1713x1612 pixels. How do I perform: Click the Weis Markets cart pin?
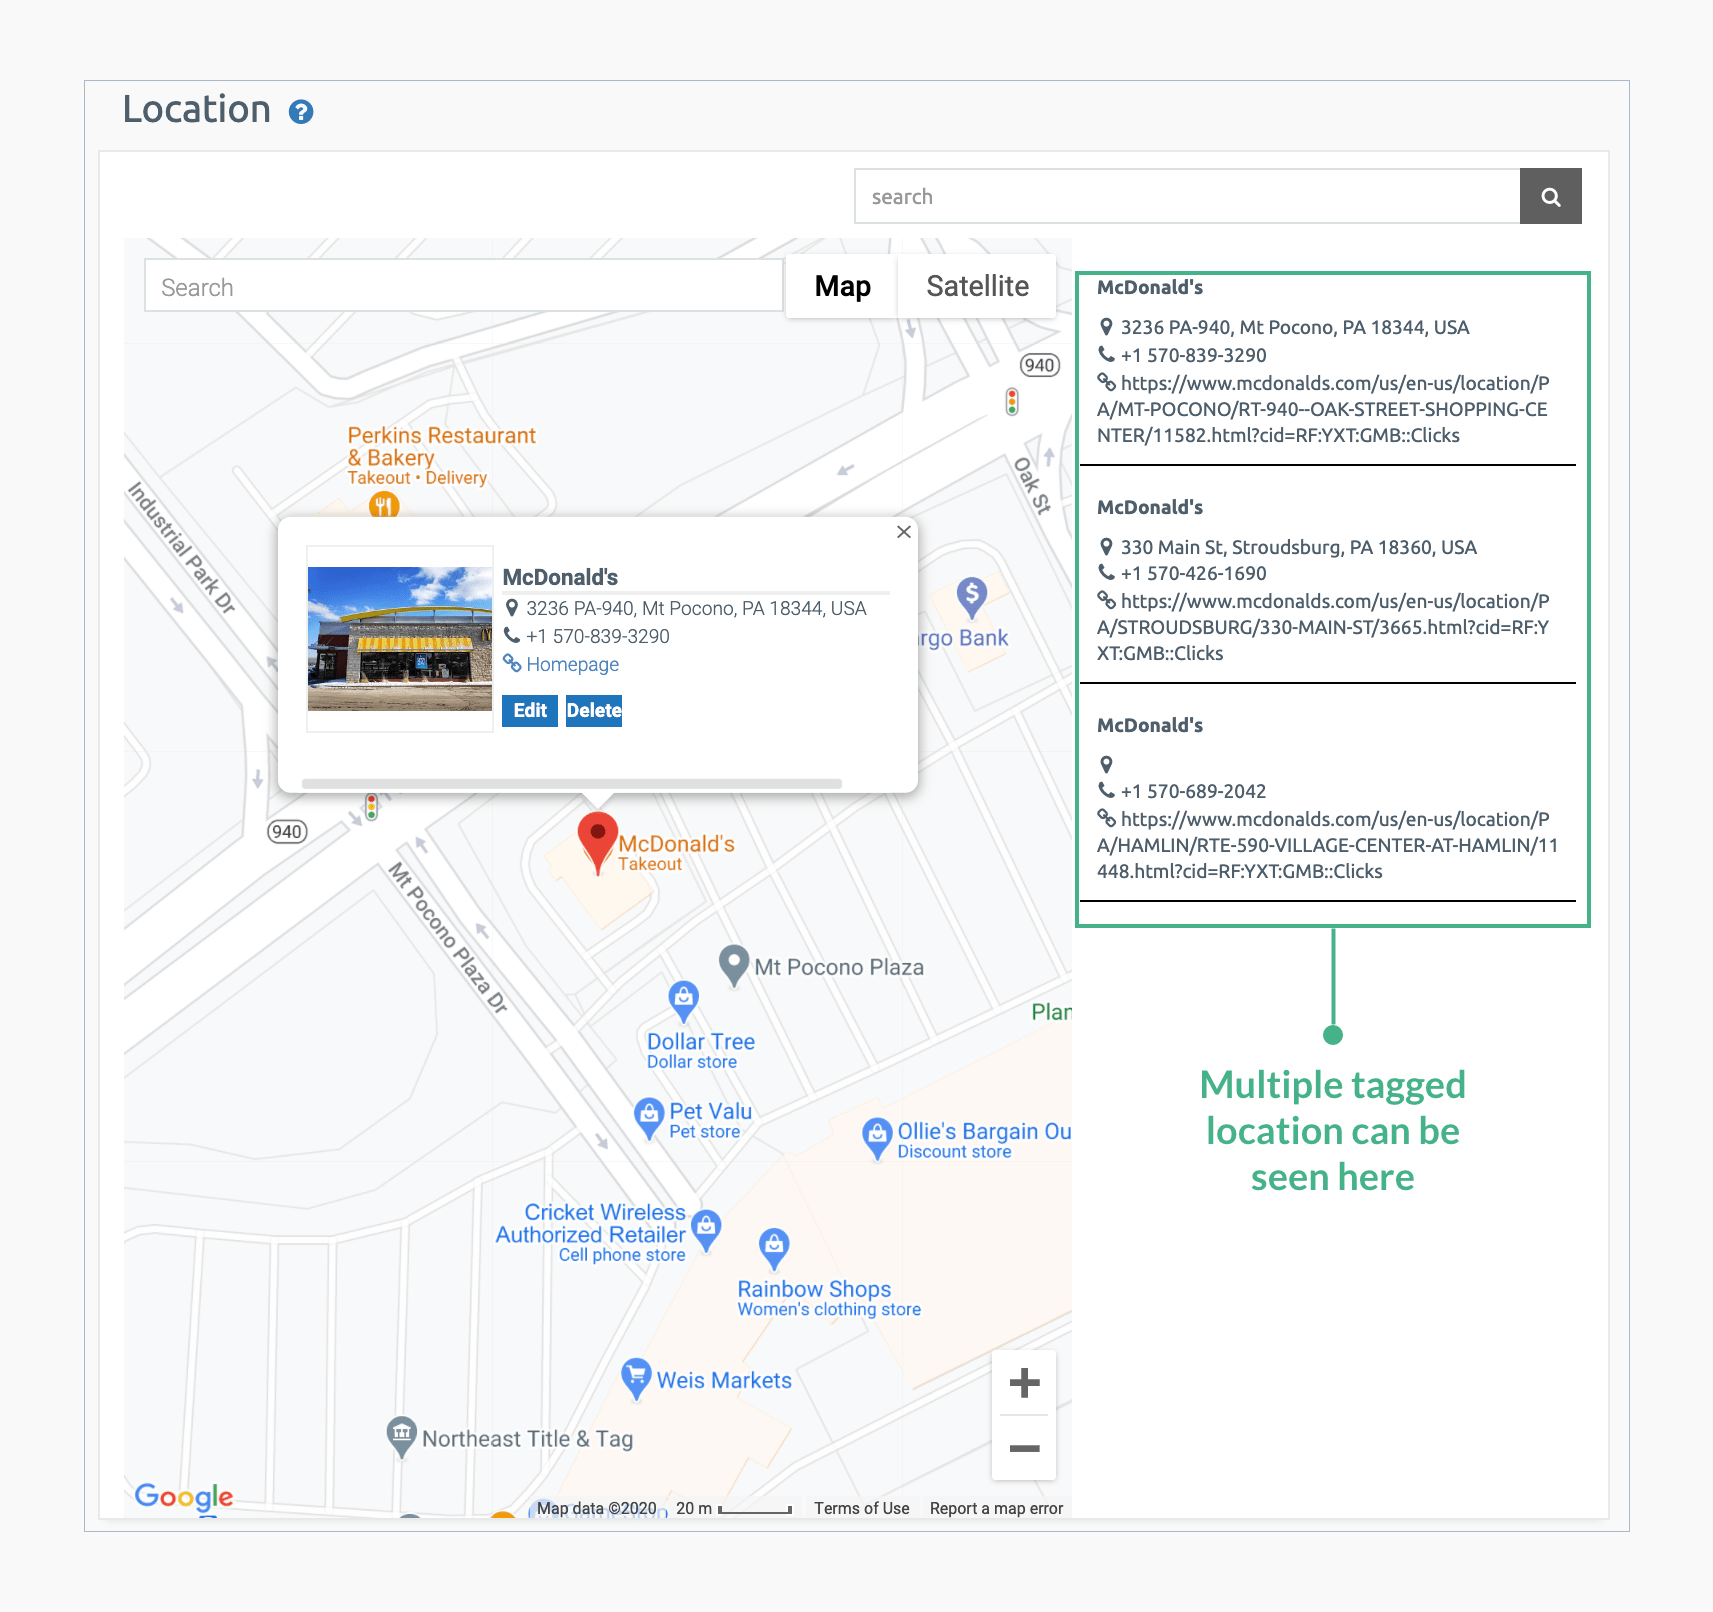point(636,1378)
